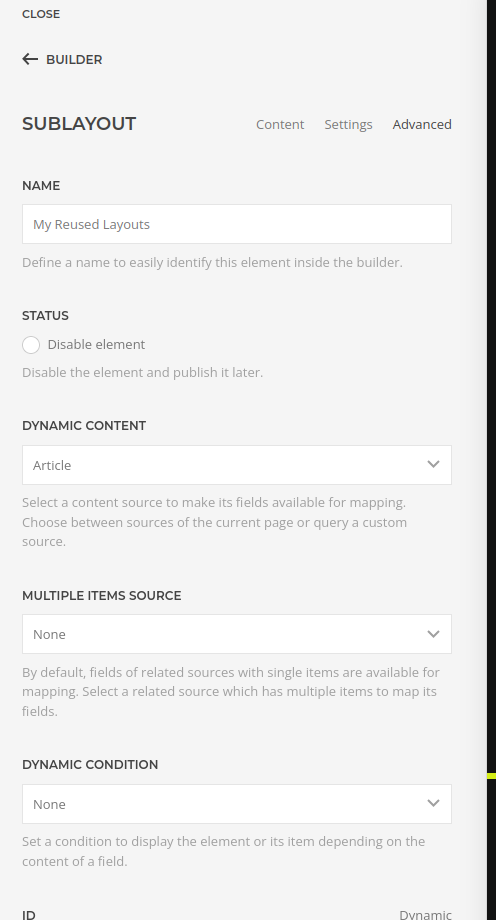Click the CLOSE link at the top

(x=41, y=14)
